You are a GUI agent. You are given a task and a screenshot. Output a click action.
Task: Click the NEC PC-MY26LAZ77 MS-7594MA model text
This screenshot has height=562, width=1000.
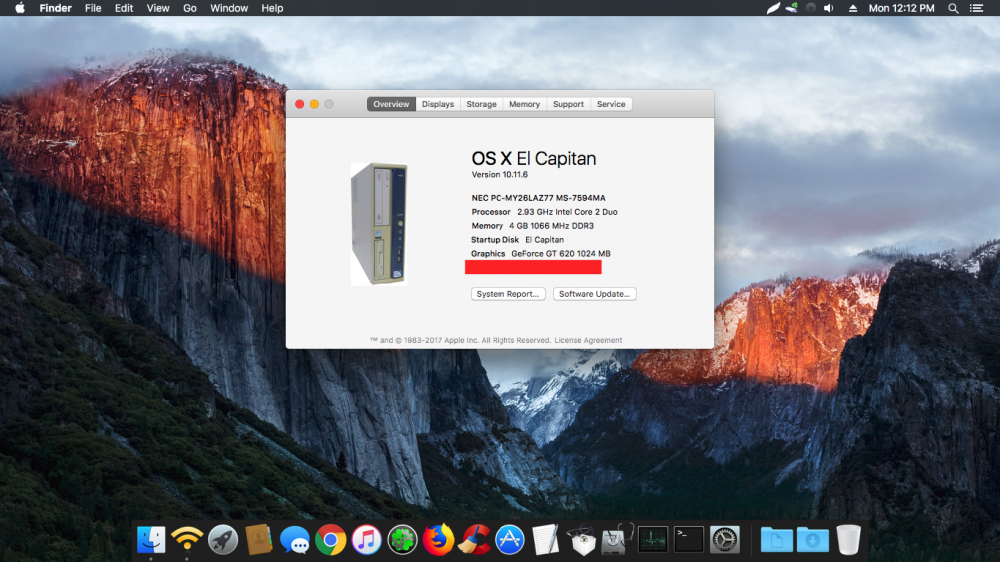point(538,198)
